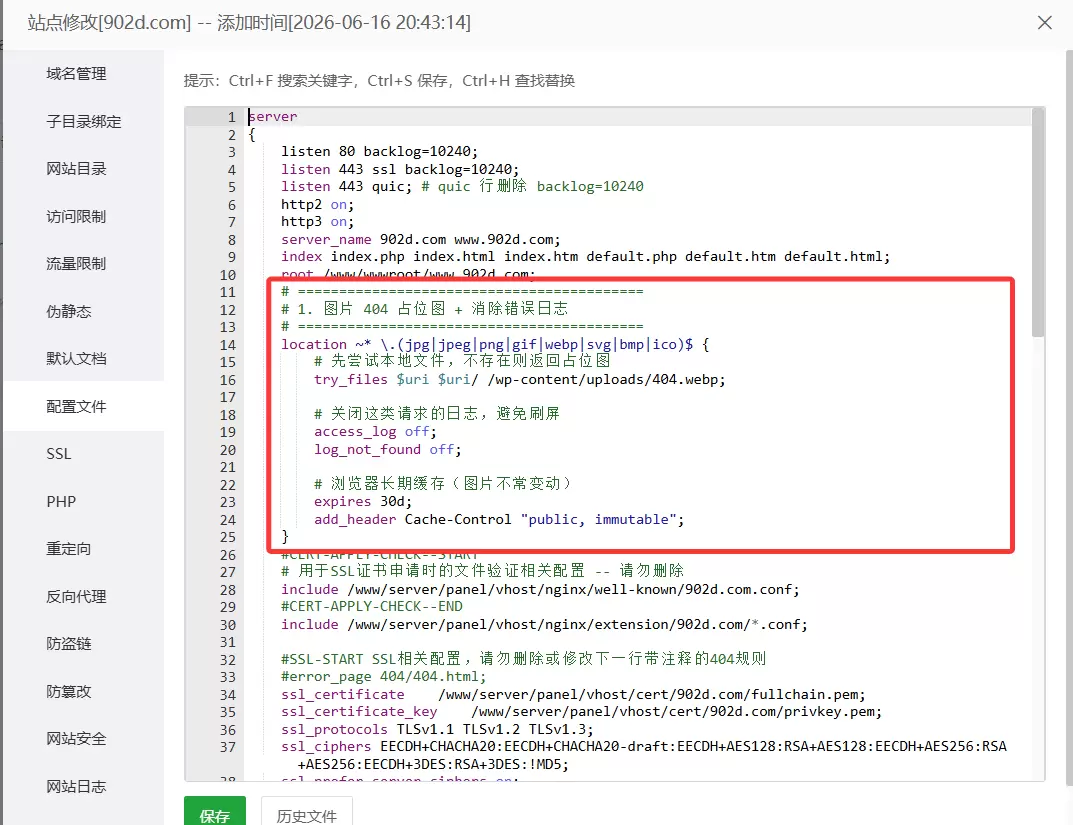The height and width of the screenshot is (825, 1073).
Task: Select the 访问限制 menu item
Action: 76,217
